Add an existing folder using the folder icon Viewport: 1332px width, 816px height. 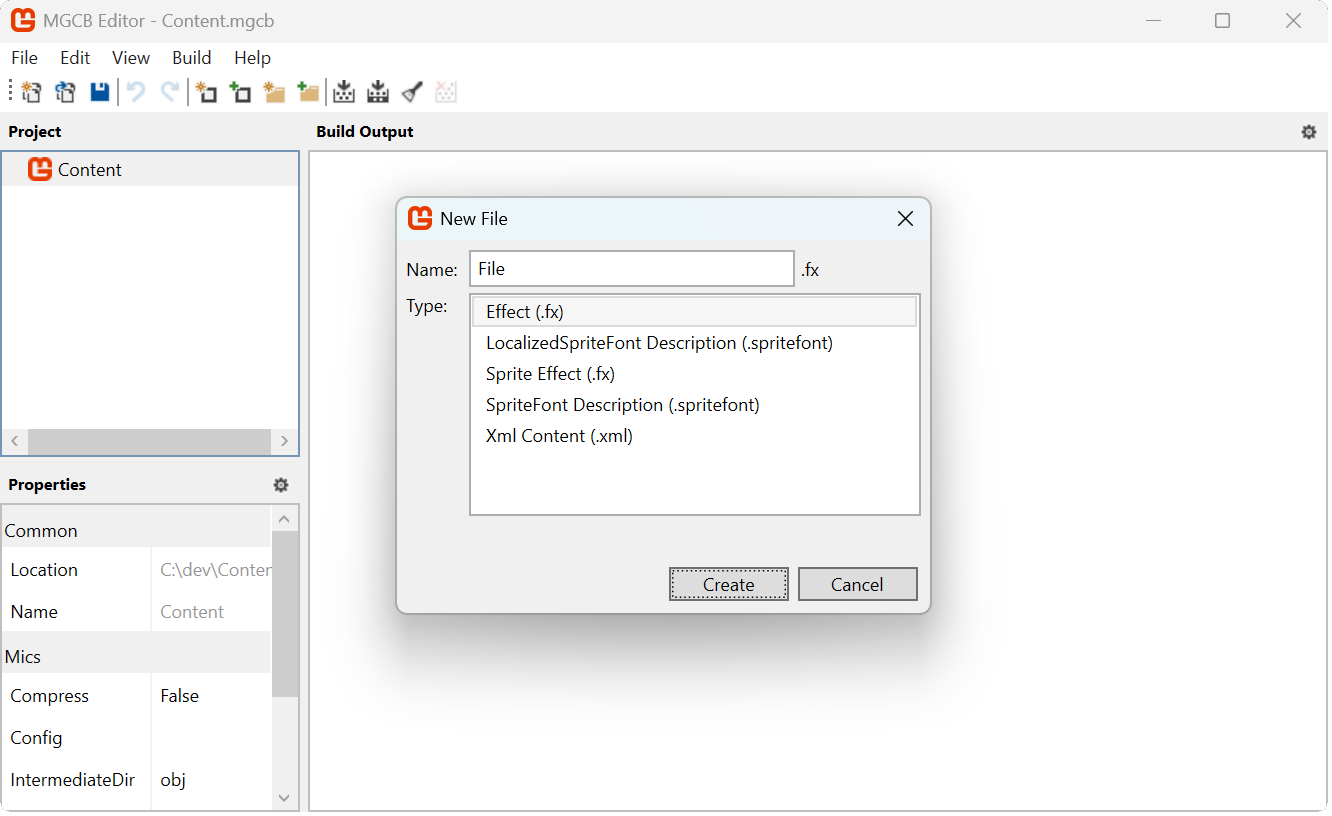(308, 91)
